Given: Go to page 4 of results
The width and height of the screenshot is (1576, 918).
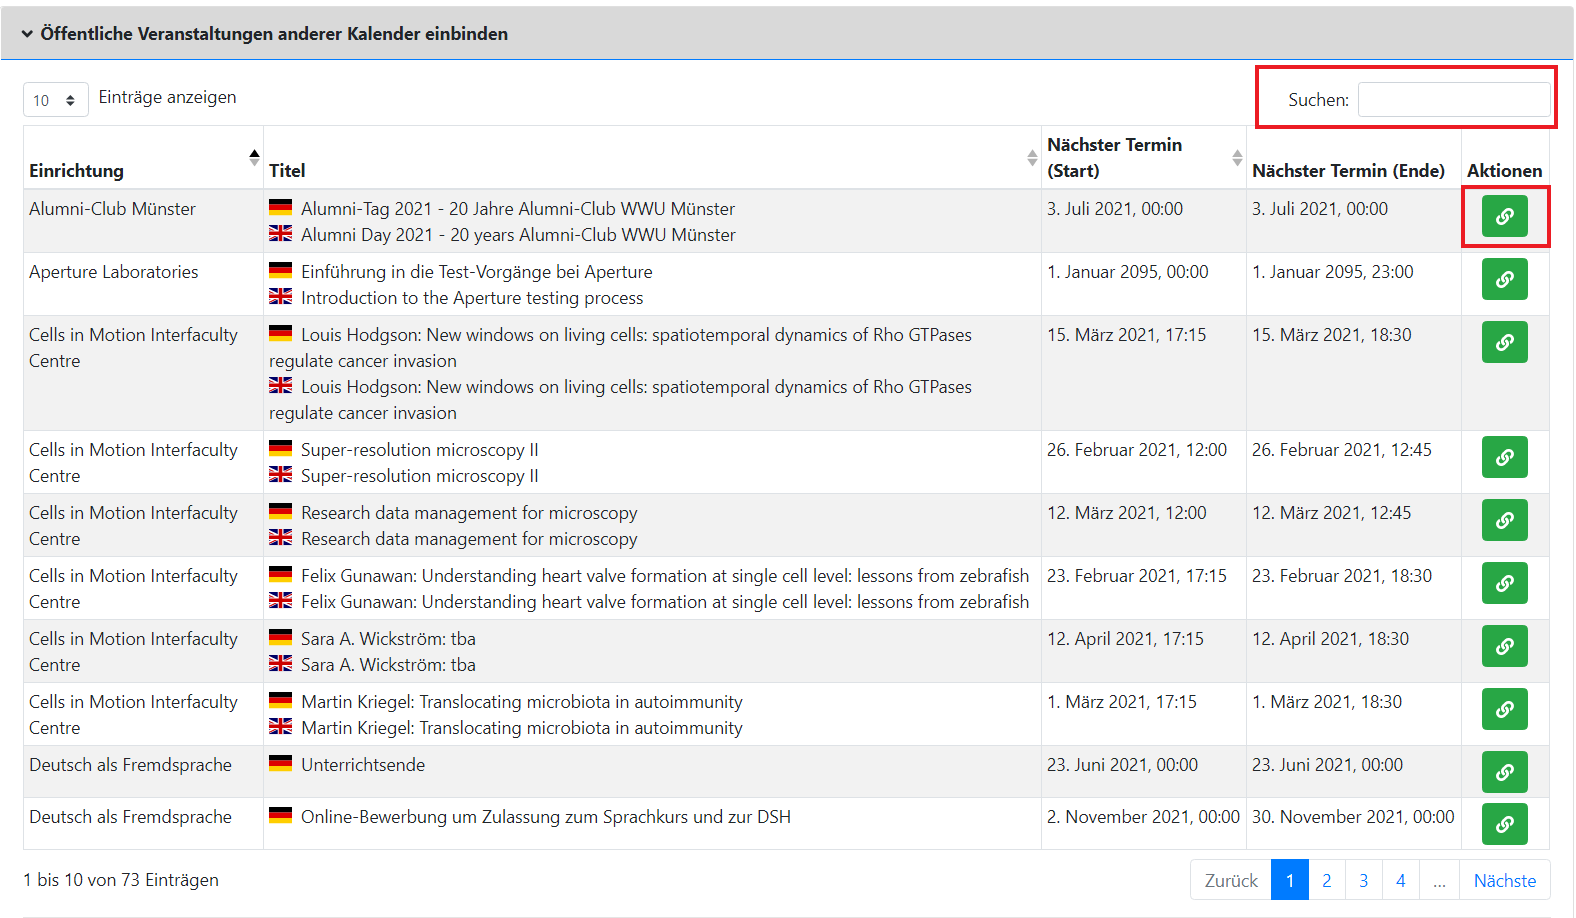Looking at the screenshot, I should tap(1400, 880).
